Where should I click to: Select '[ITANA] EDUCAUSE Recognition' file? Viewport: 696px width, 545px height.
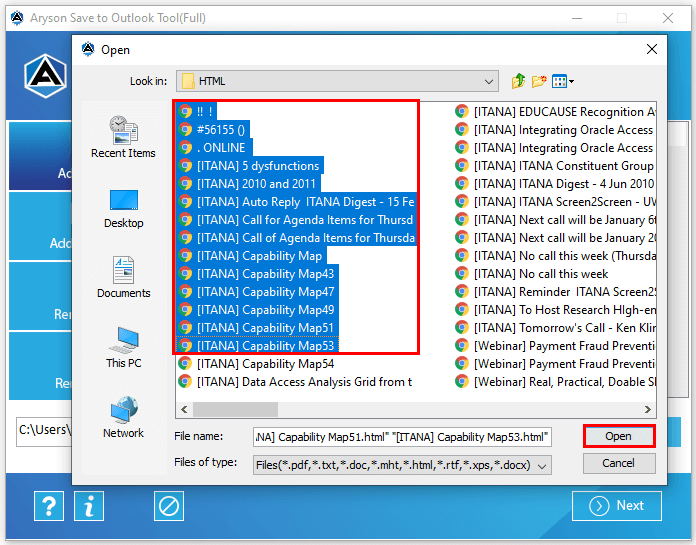pyautogui.click(x=555, y=112)
